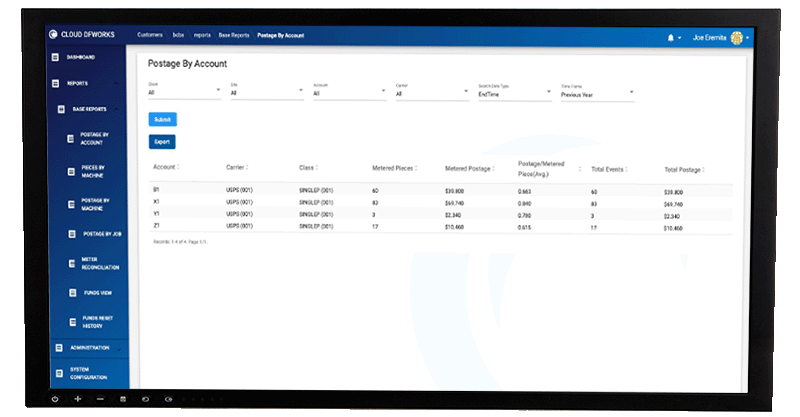Click Metered Pieces value 83 in X1 row
This screenshot has width=800, height=417.
(375, 203)
